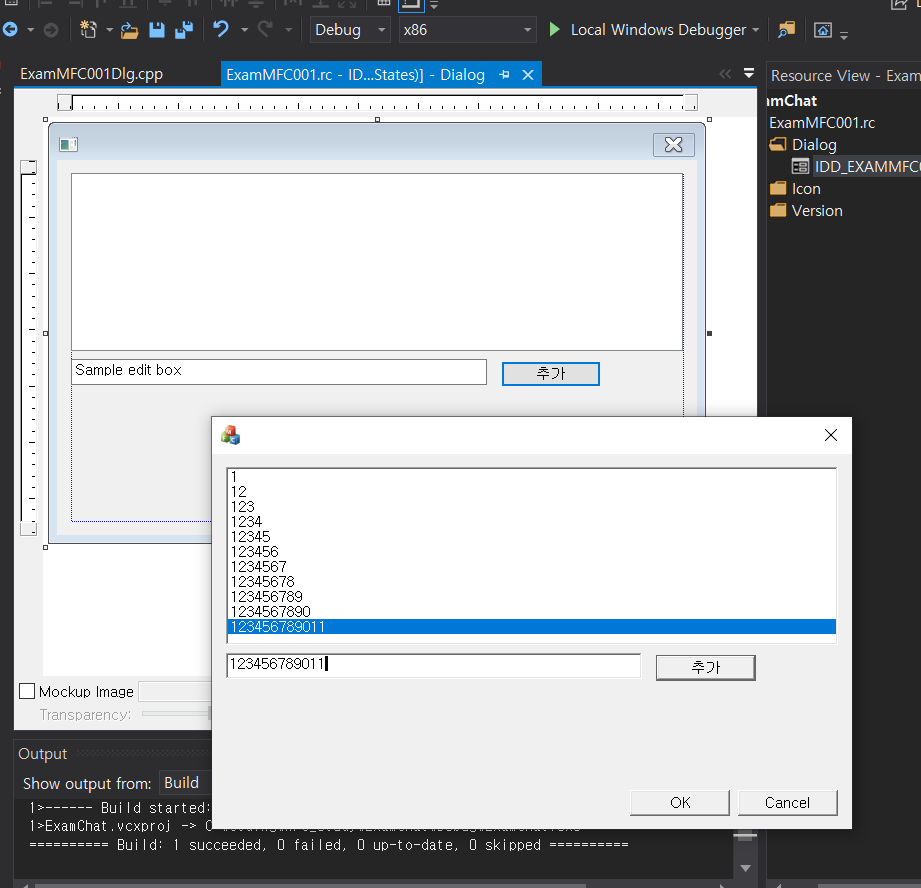Close the running dialog window
The width and height of the screenshot is (921, 888).
(x=831, y=435)
